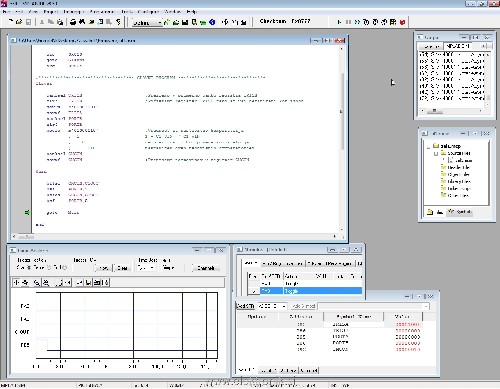Collapse the salu.mcp project tree root
Viewport: 500px width, 389px height.
pos(429,146)
